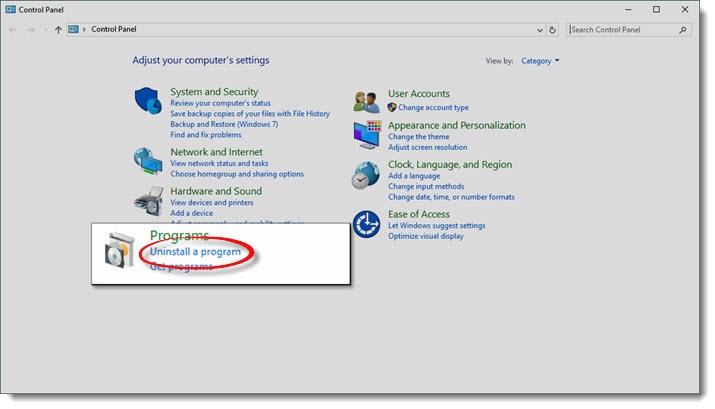Open Ease of Access category
The height and width of the screenshot is (409, 715).
[419, 214]
